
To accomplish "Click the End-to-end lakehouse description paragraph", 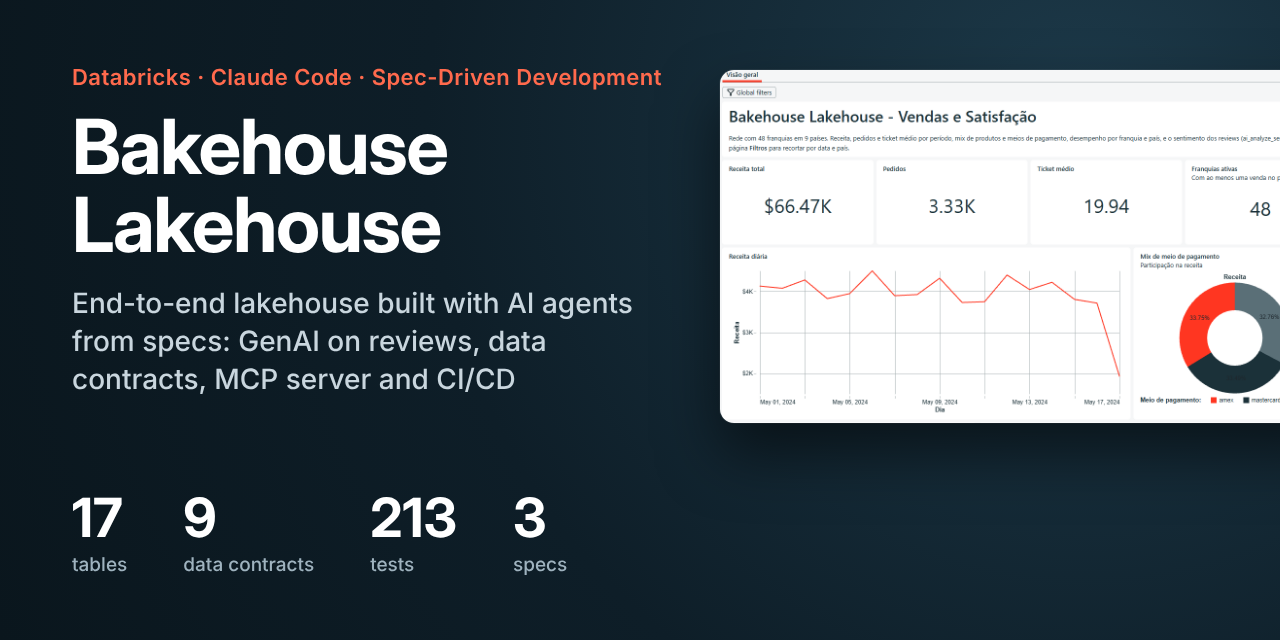I will click(352, 341).
